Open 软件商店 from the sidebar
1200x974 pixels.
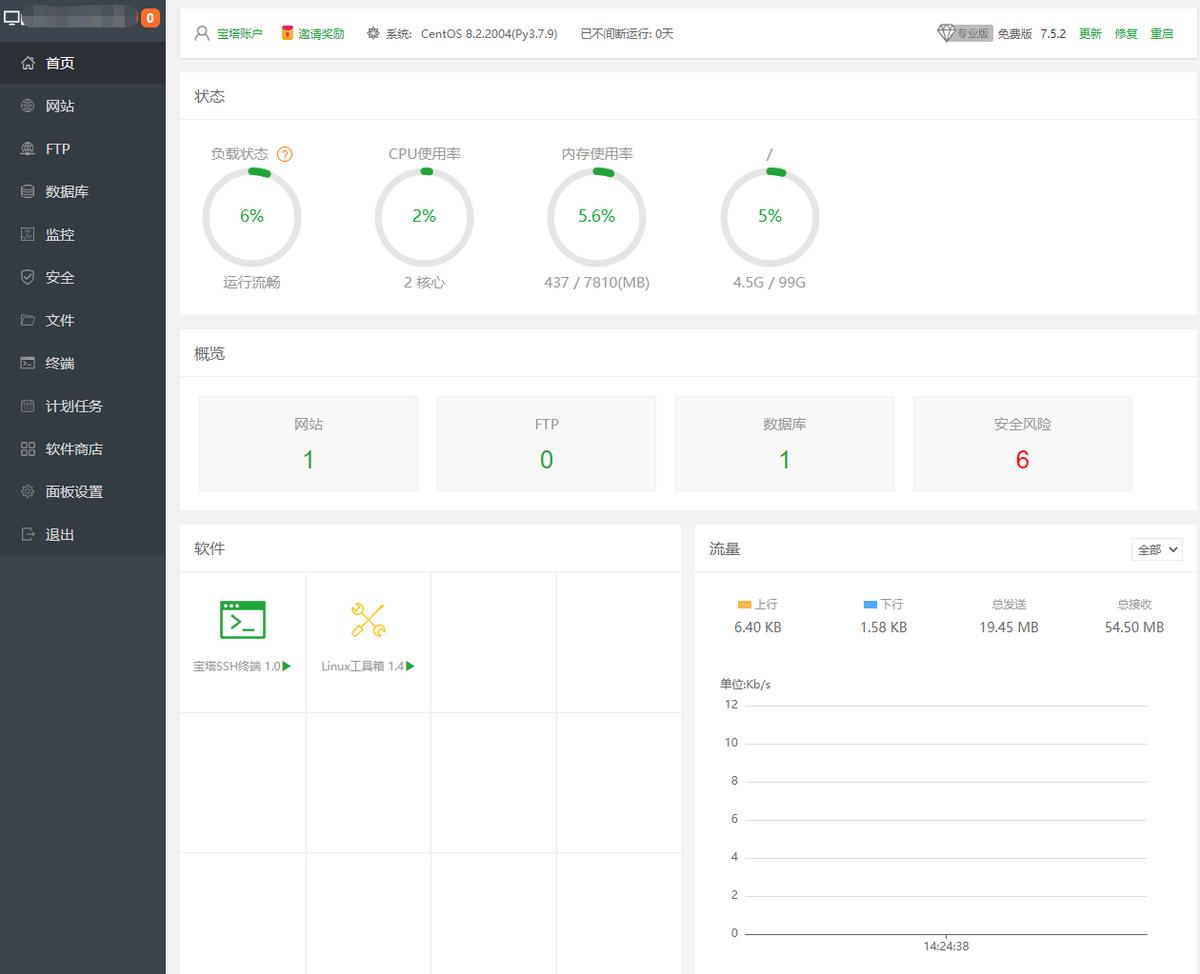tap(74, 449)
